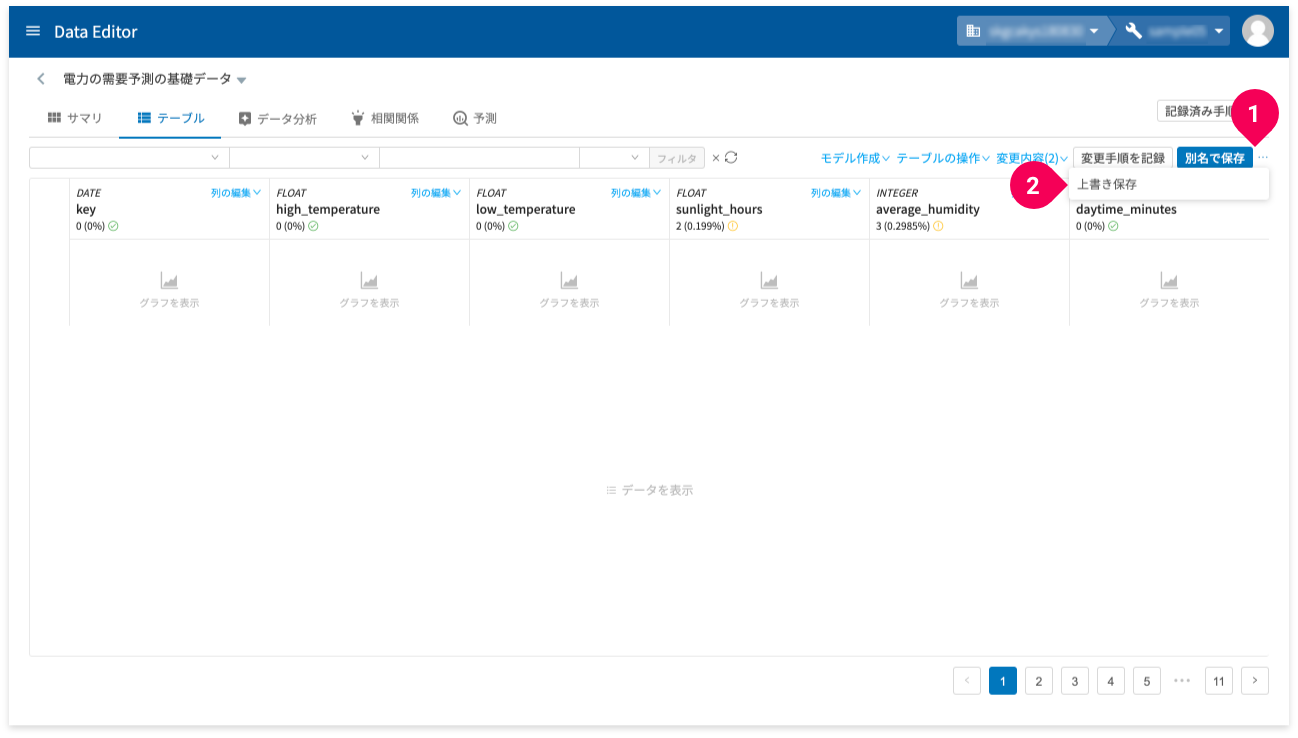This screenshot has height=738, width=1298.
Task: Click the 変更手順を記録 button
Action: 1123,158
